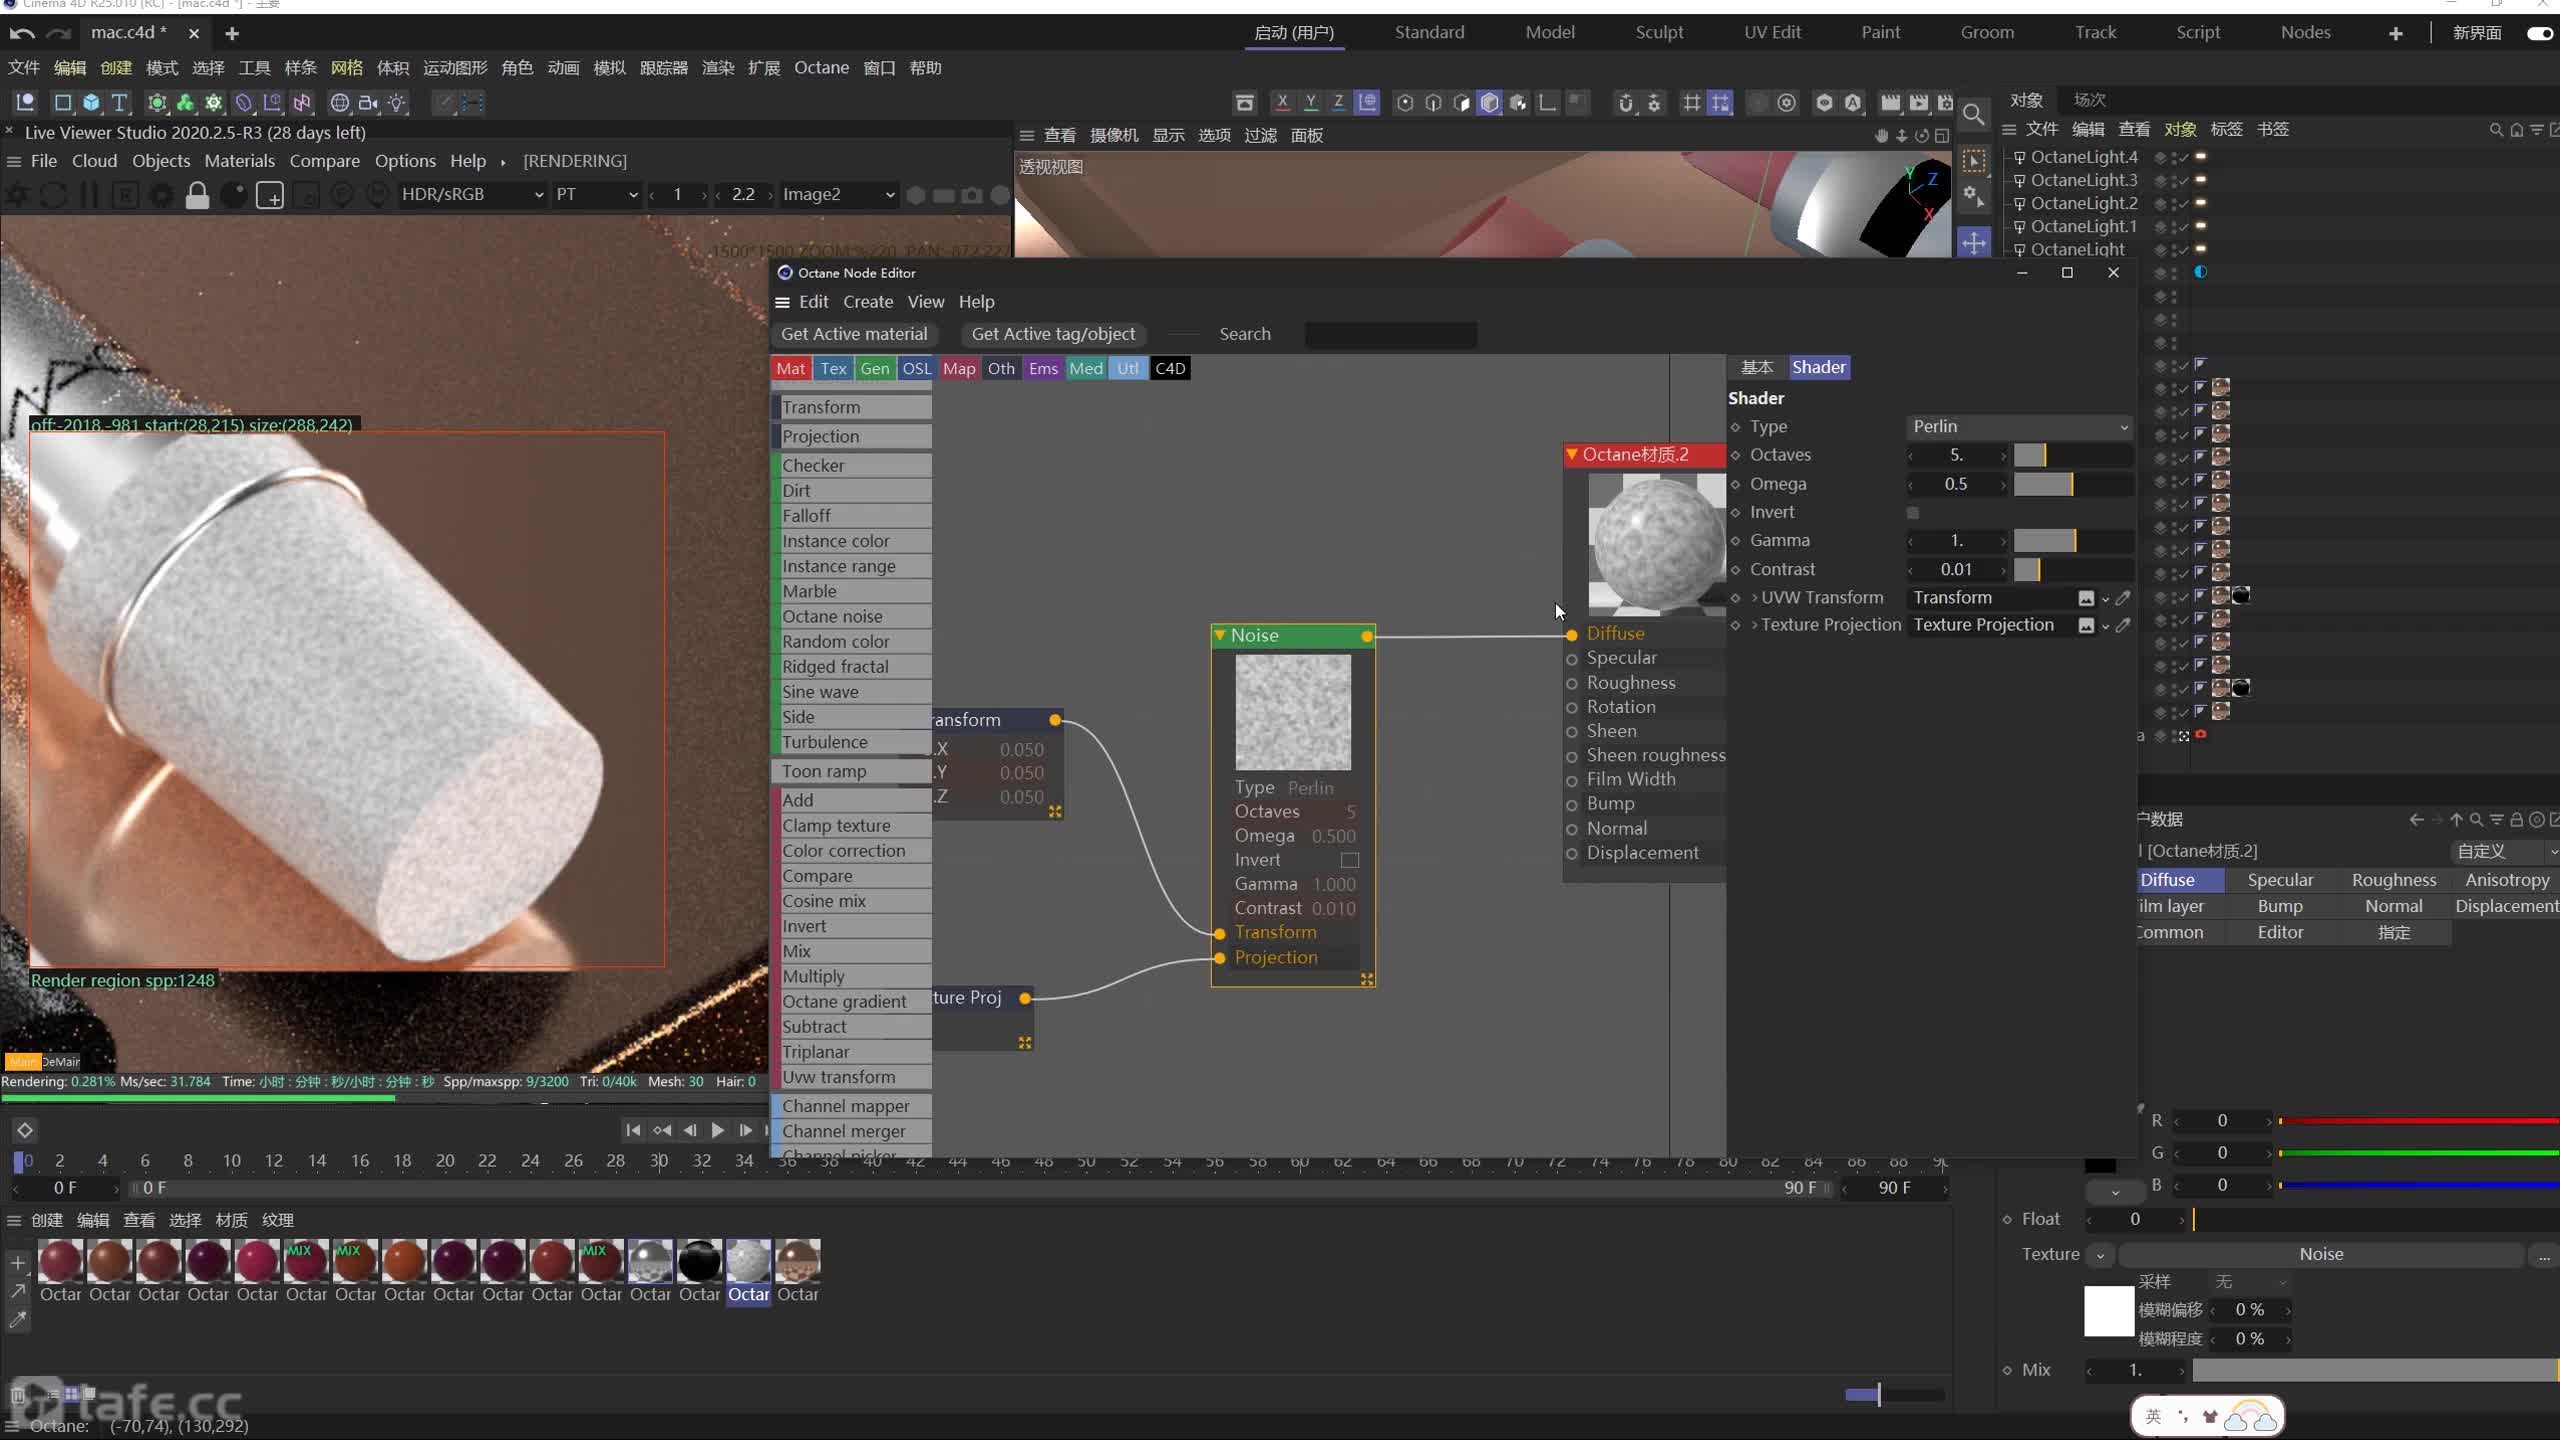Open the Specular tab in material attributes
Screen dimensions: 2560x1440
tap(2280, 880)
